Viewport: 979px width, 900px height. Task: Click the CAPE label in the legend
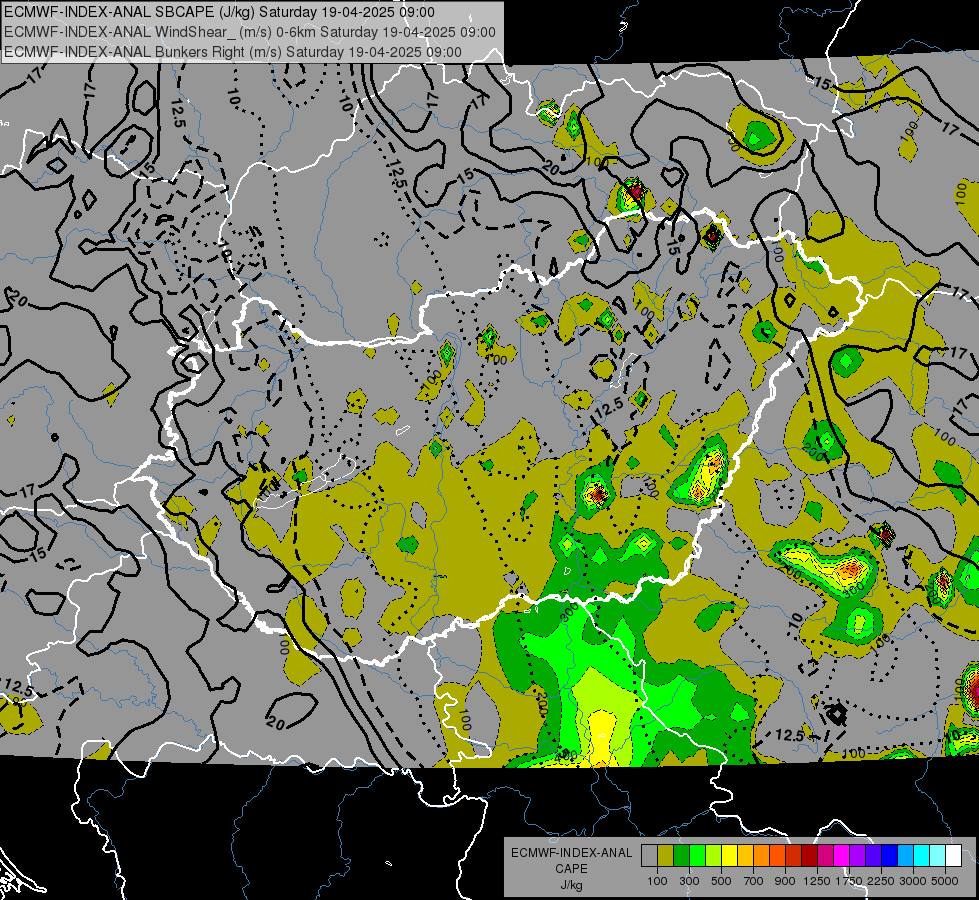click(571, 868)
